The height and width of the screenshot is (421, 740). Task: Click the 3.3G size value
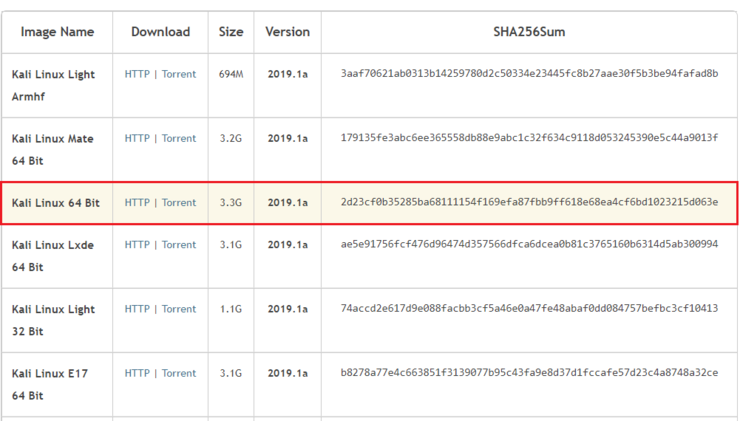[x=231, y=202]
